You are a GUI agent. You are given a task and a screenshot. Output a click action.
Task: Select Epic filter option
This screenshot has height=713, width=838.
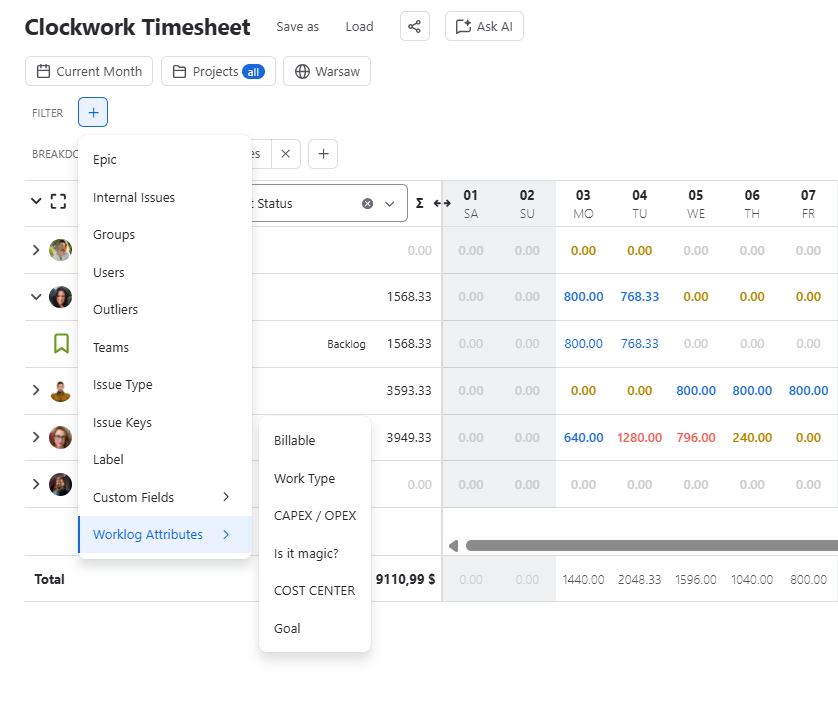coord(165,159)
